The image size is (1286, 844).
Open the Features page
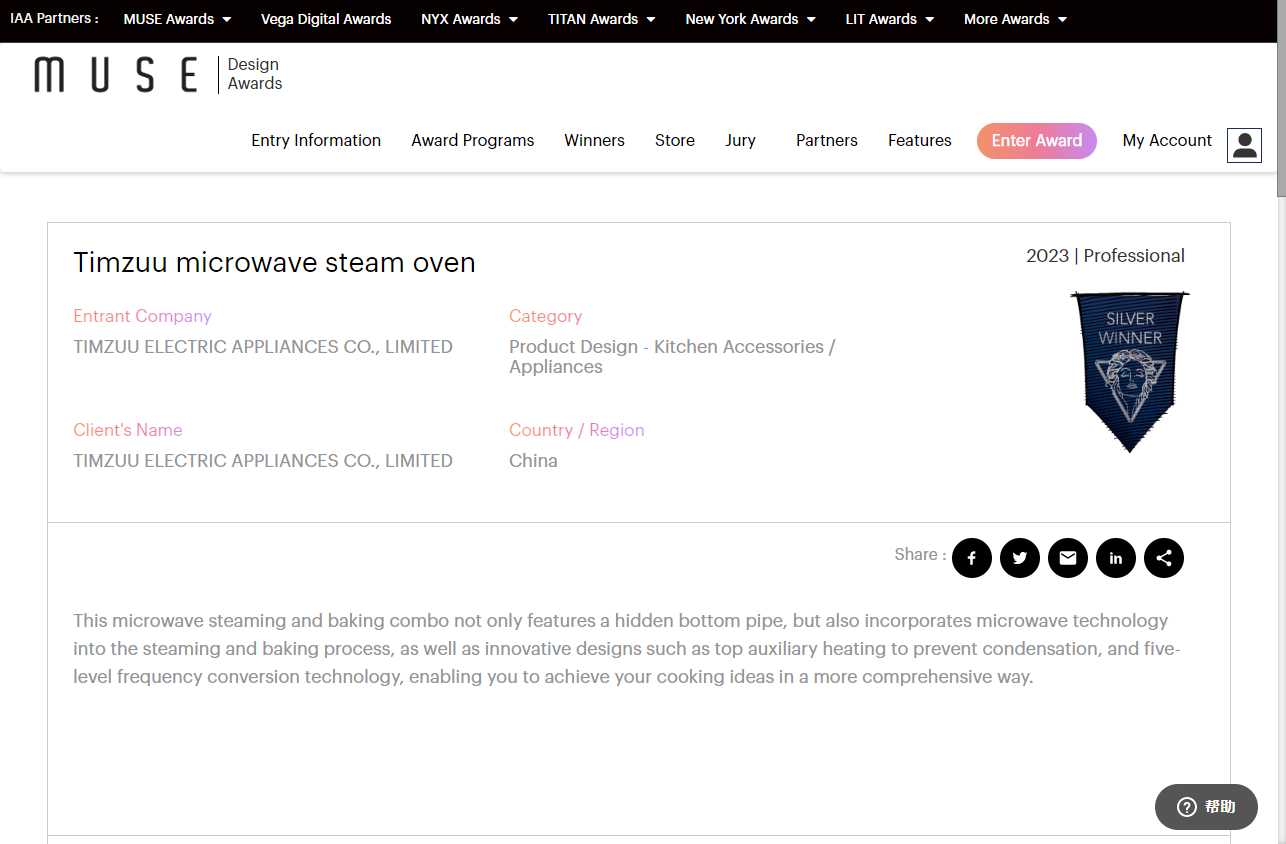point(920,140)
